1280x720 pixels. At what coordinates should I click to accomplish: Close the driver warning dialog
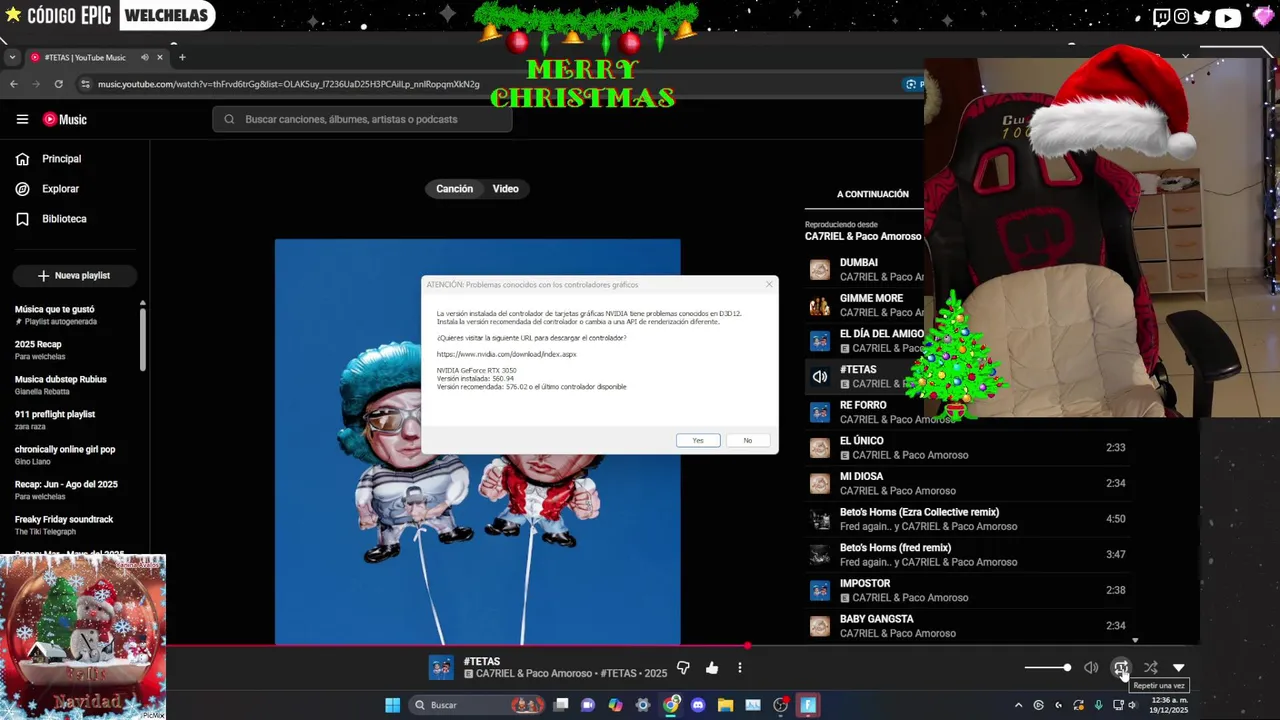coord(769,285)
